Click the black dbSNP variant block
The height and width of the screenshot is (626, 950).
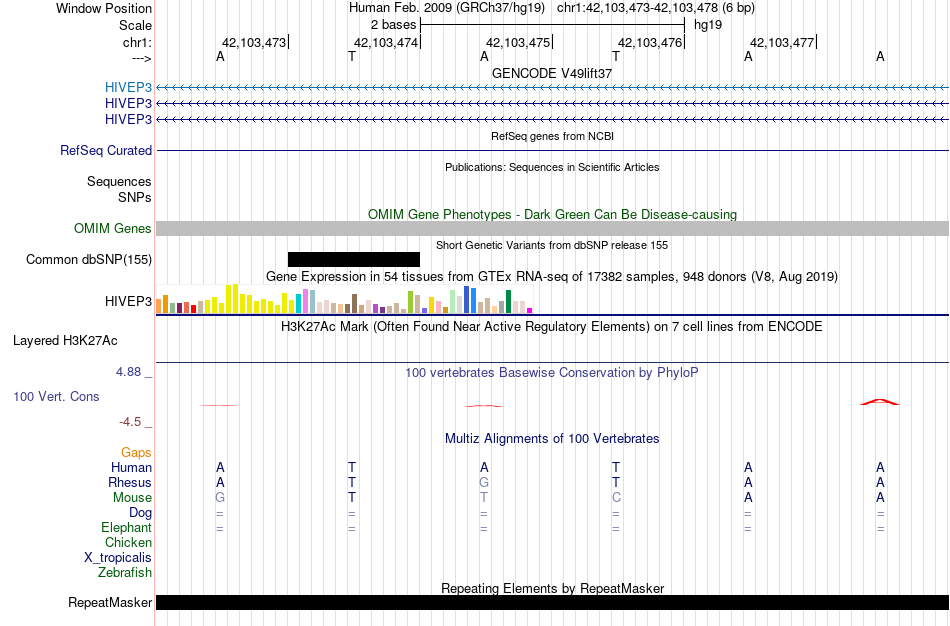pyautogui.click(x=354, y=259)
